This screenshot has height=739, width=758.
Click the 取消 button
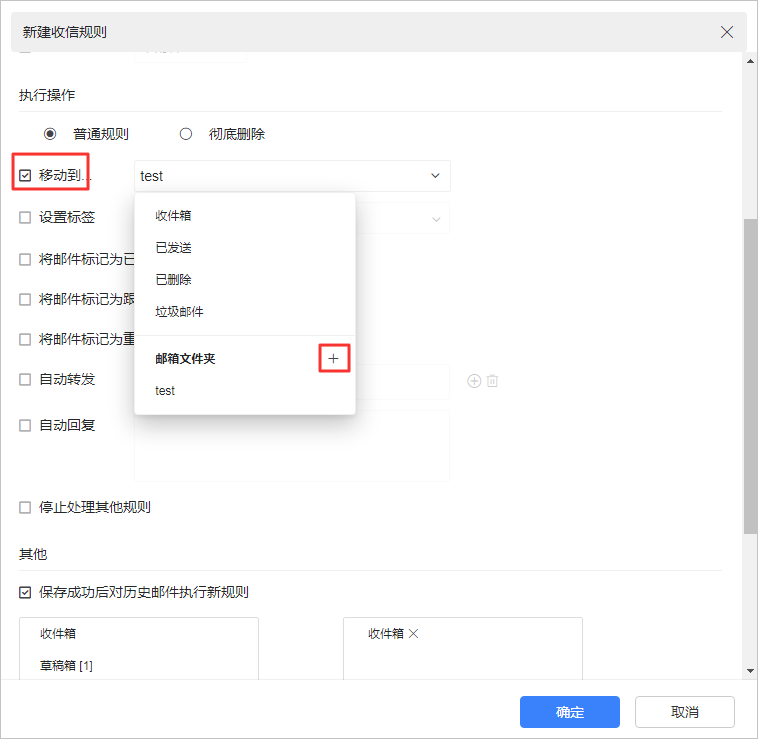click(685, 712)
